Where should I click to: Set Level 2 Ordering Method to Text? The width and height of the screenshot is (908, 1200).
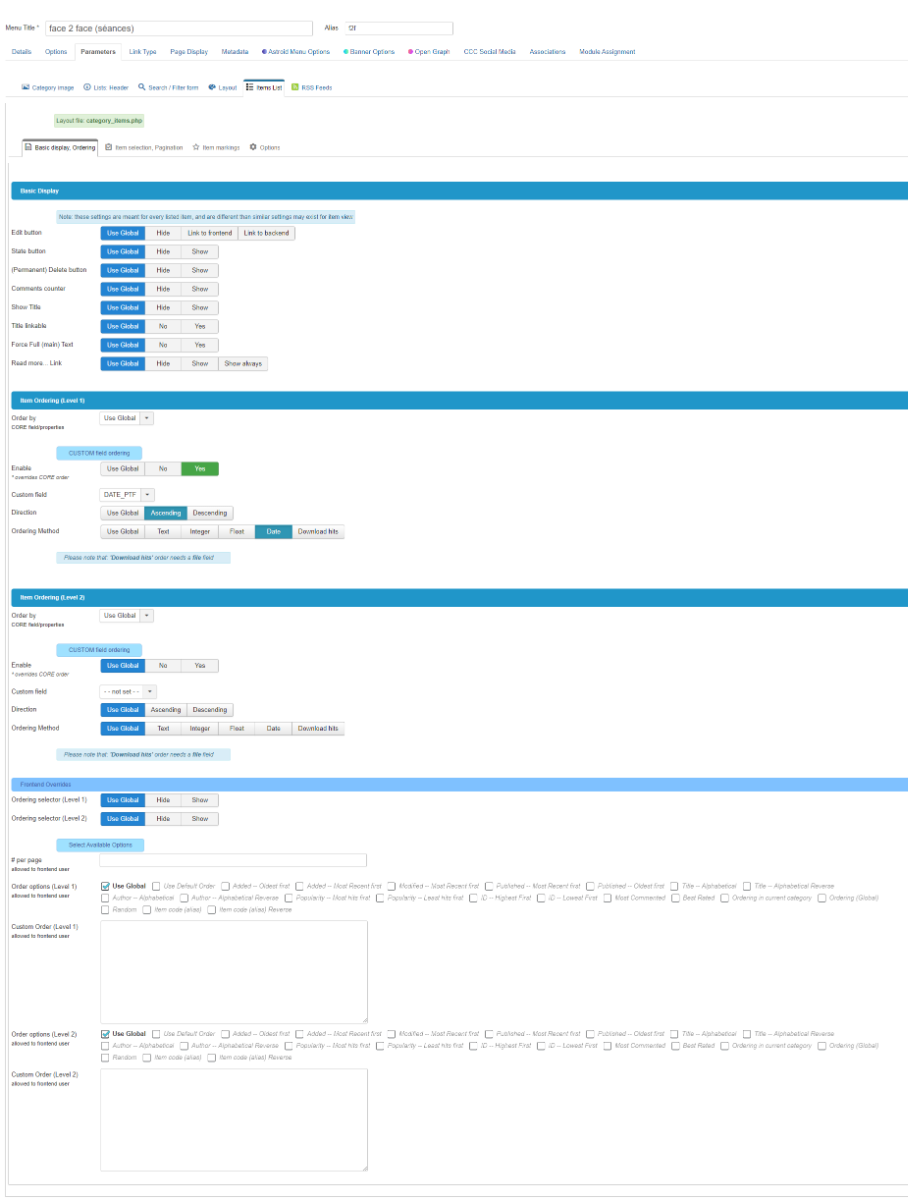click(163, 729)
